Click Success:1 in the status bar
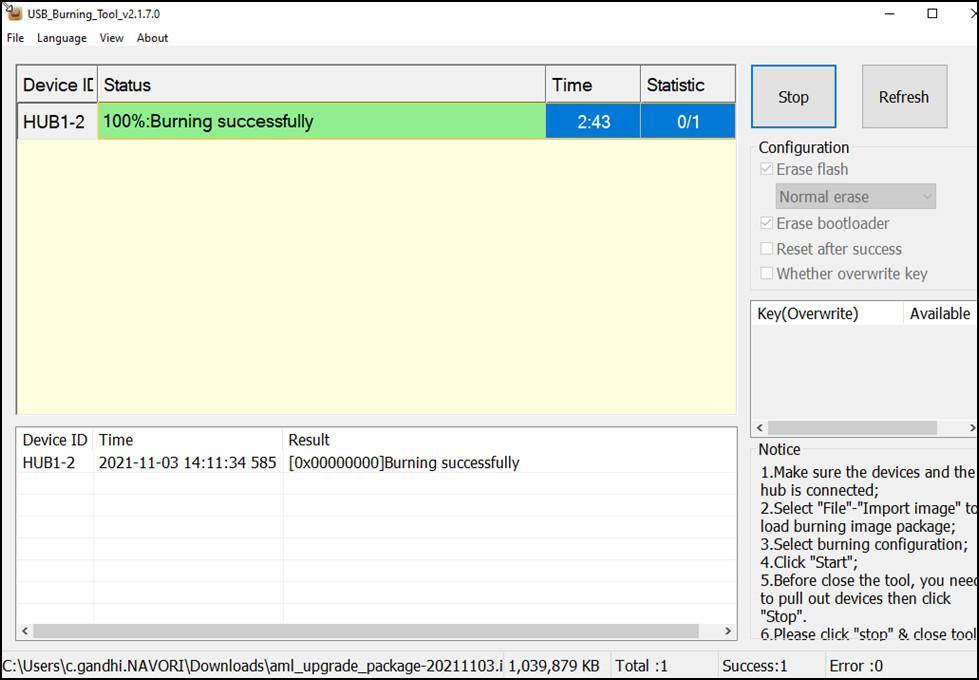 pos(755,666)
